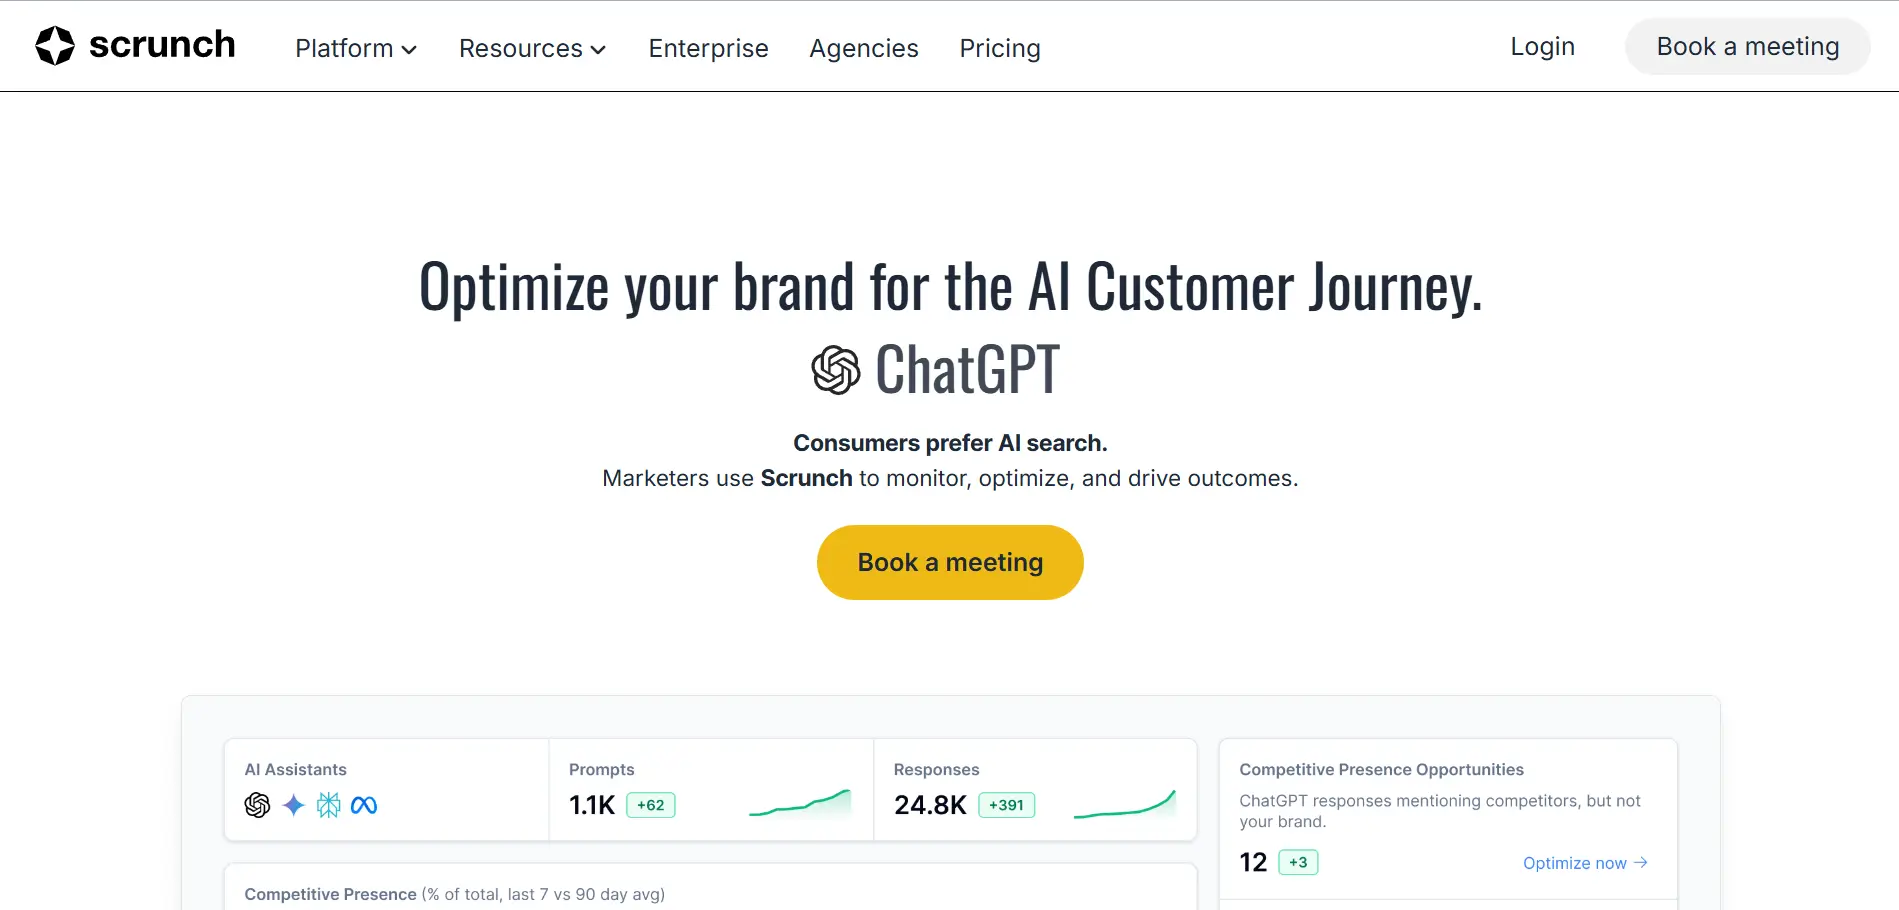Click the header Book a meeting button
The image size is (1899, 910).
click(1747, 46)
